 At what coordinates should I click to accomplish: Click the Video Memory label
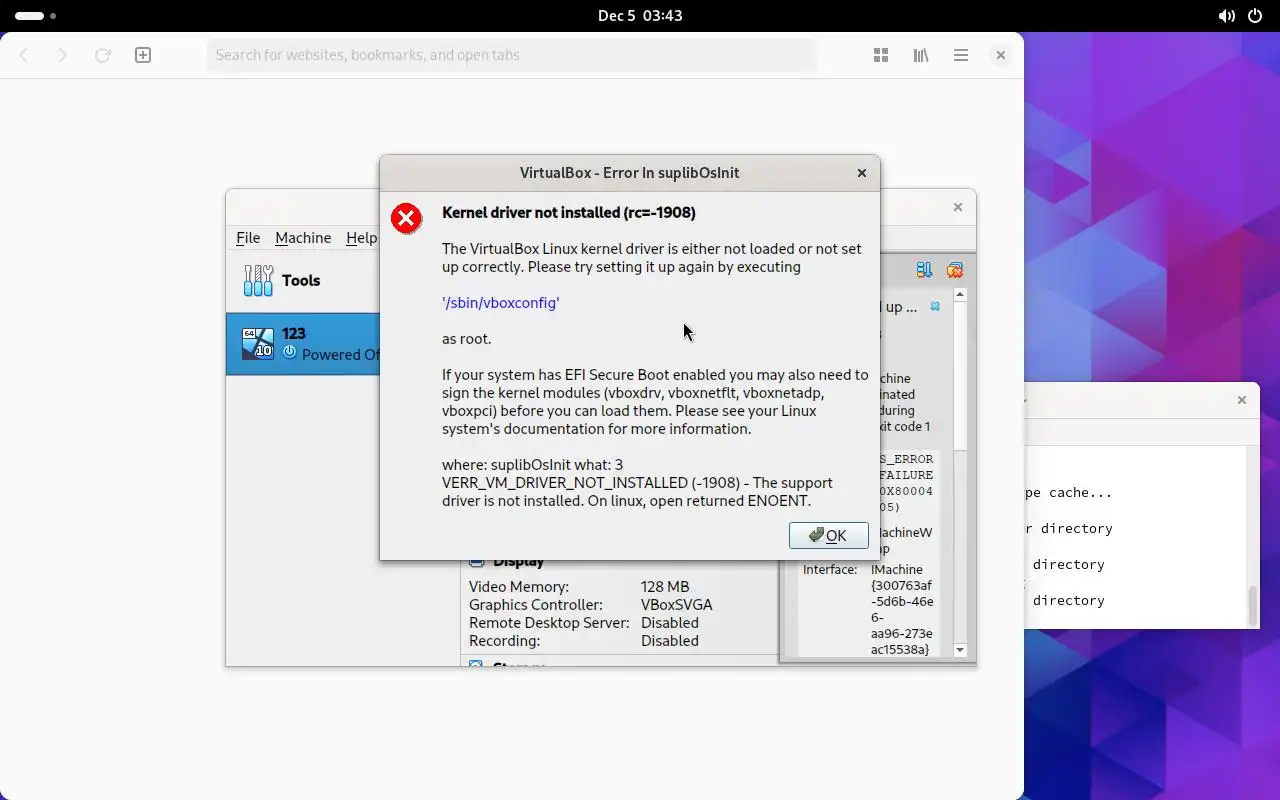tap(519, 587)
